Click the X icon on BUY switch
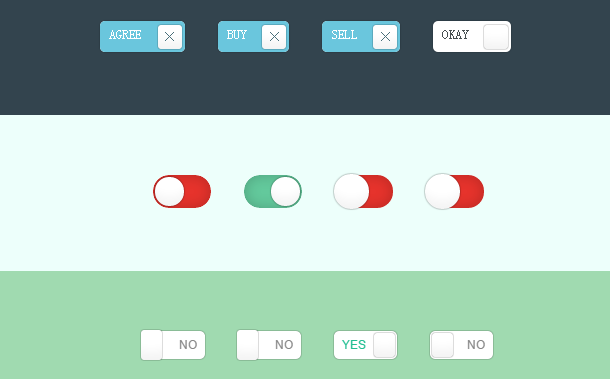 [x=274, y=37]
